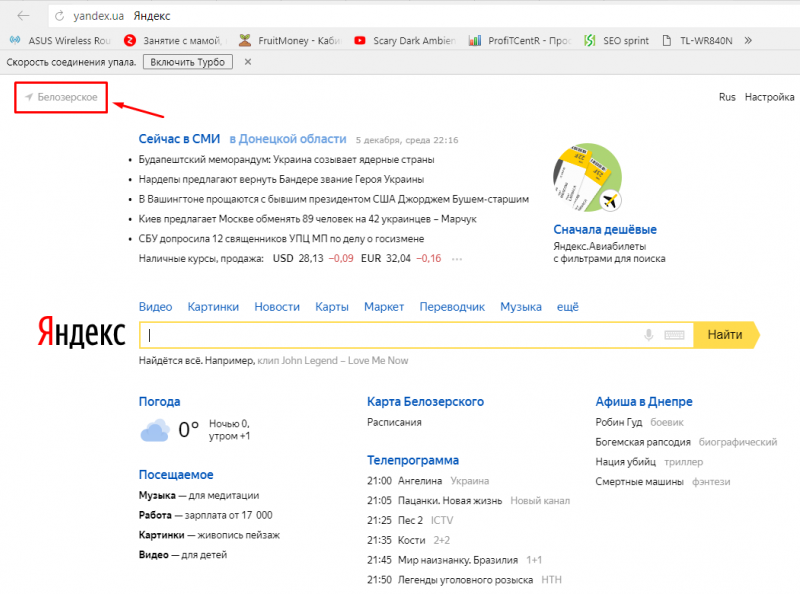The height and width of the screenshot is (594, 800).
Task: Open Scary Dark Ambient YouTube bookmark
Action: click(405, 41)
